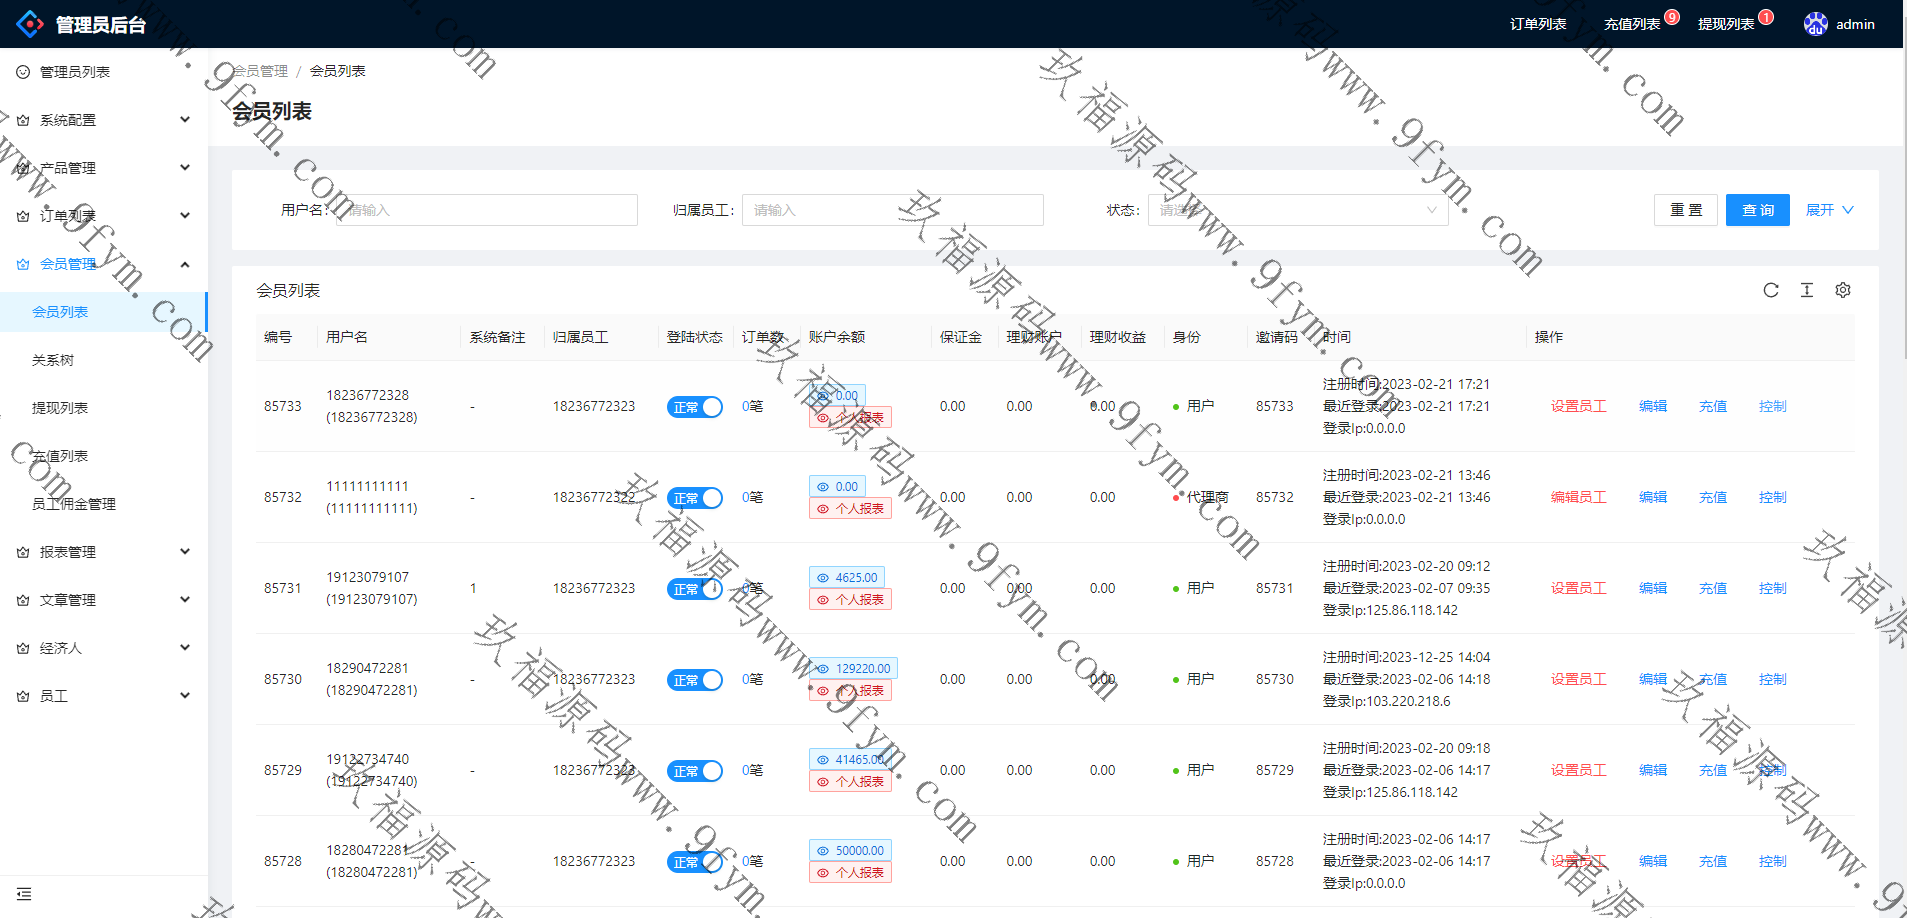1907x918 pixels.
Task: Collapse sidebar using bottom menu icon
Action: tap(24, 894)
